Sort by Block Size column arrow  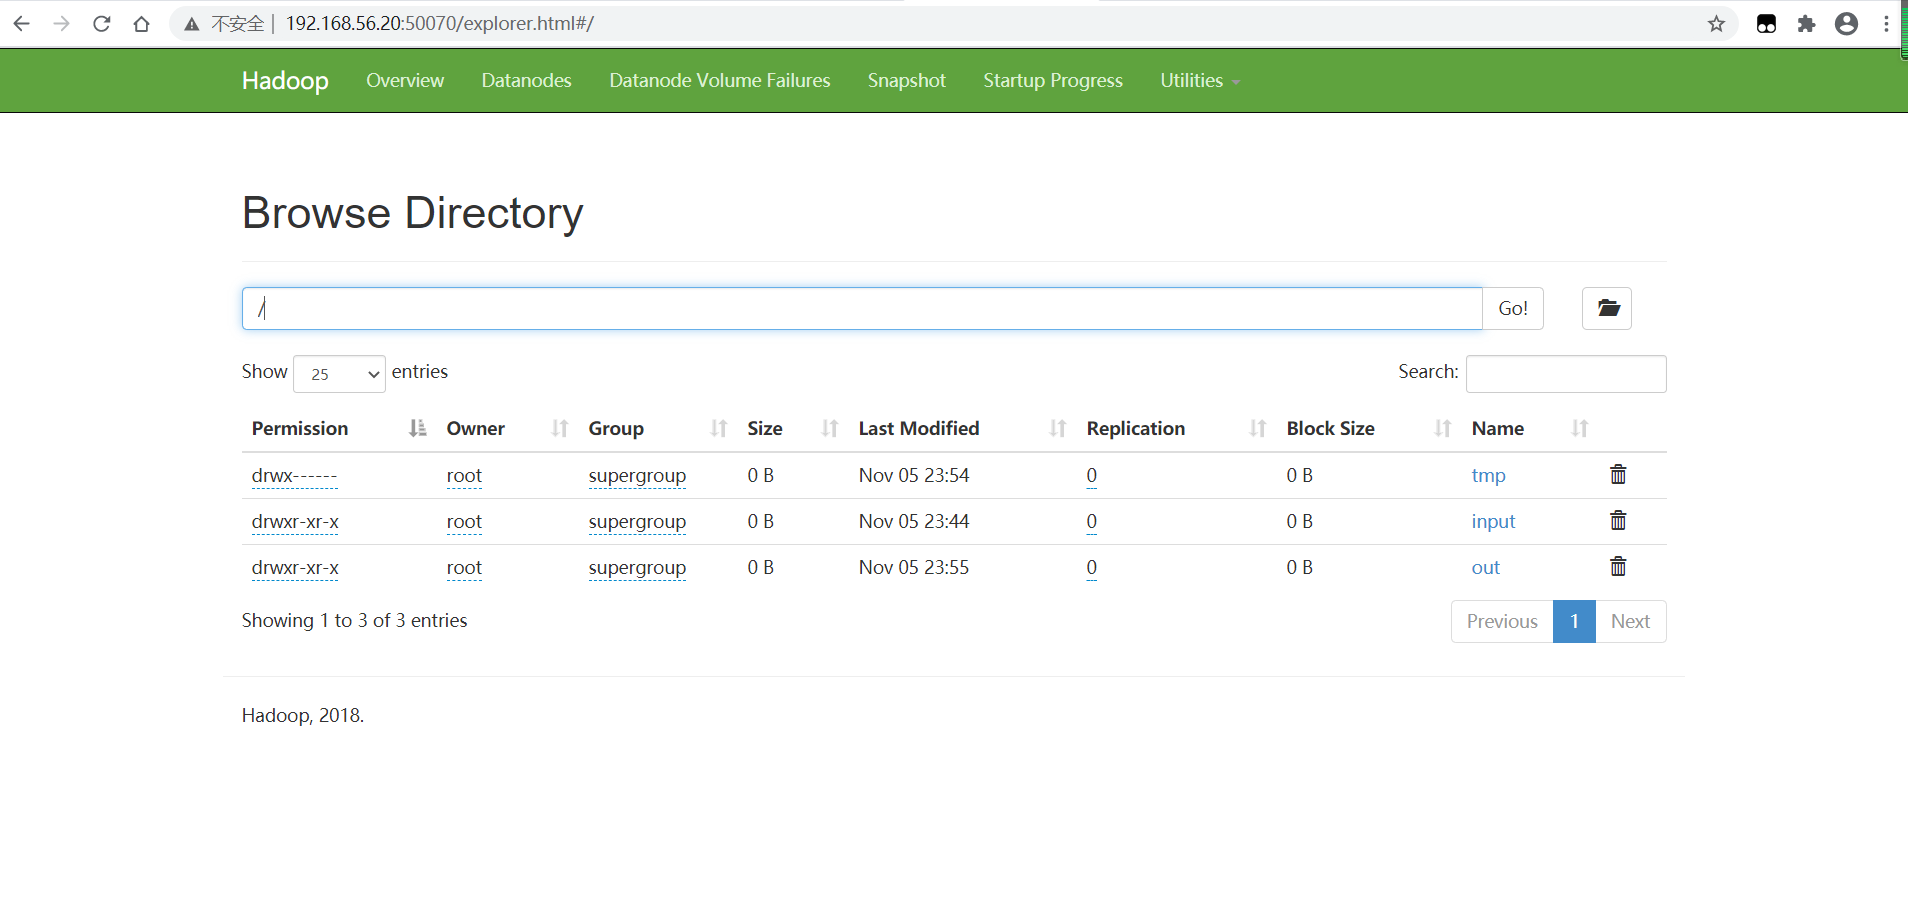tap(1442, 428)
